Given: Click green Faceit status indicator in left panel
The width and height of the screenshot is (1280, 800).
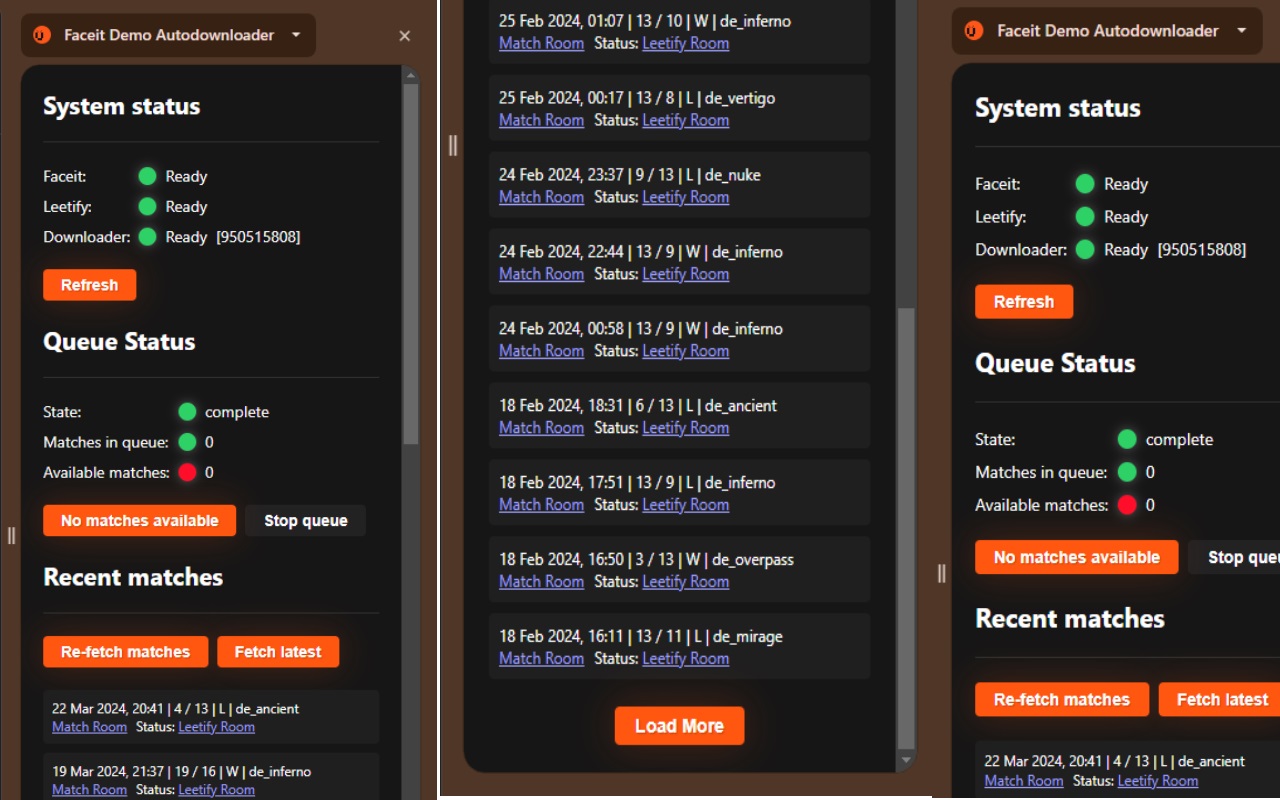Looking at the screenshot, I should tap(147, 177).
